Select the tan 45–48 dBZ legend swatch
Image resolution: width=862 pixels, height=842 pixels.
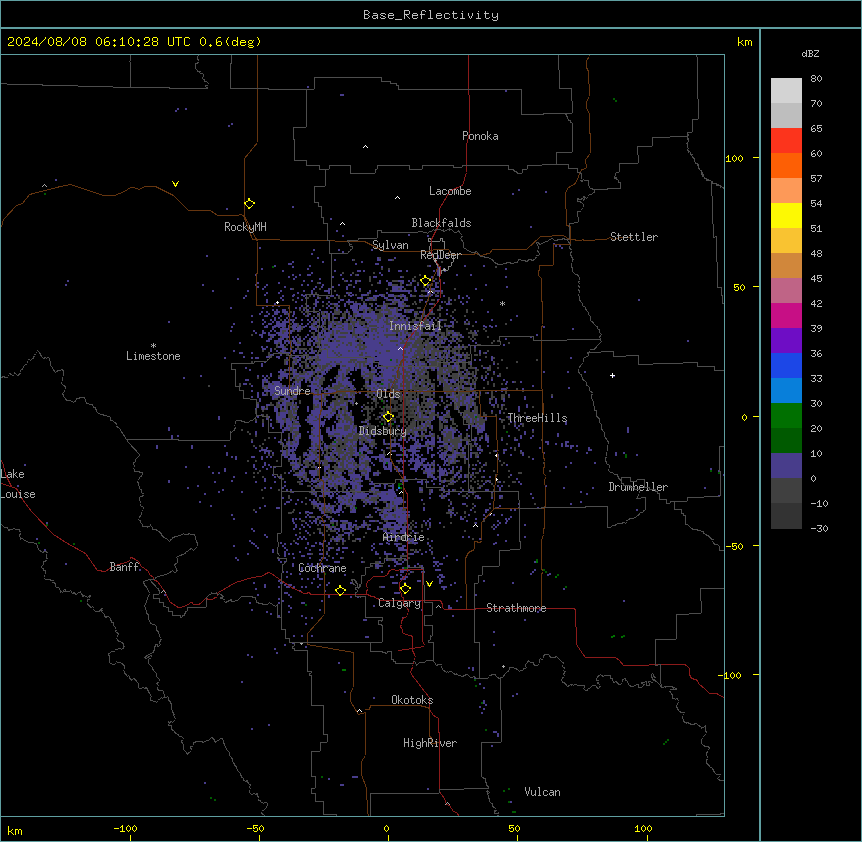click(786, 265)
